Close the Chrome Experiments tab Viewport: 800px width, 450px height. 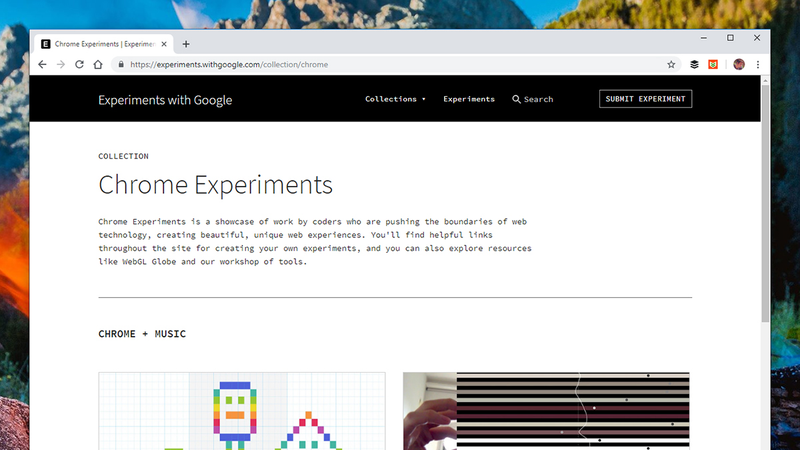(164, 44)
